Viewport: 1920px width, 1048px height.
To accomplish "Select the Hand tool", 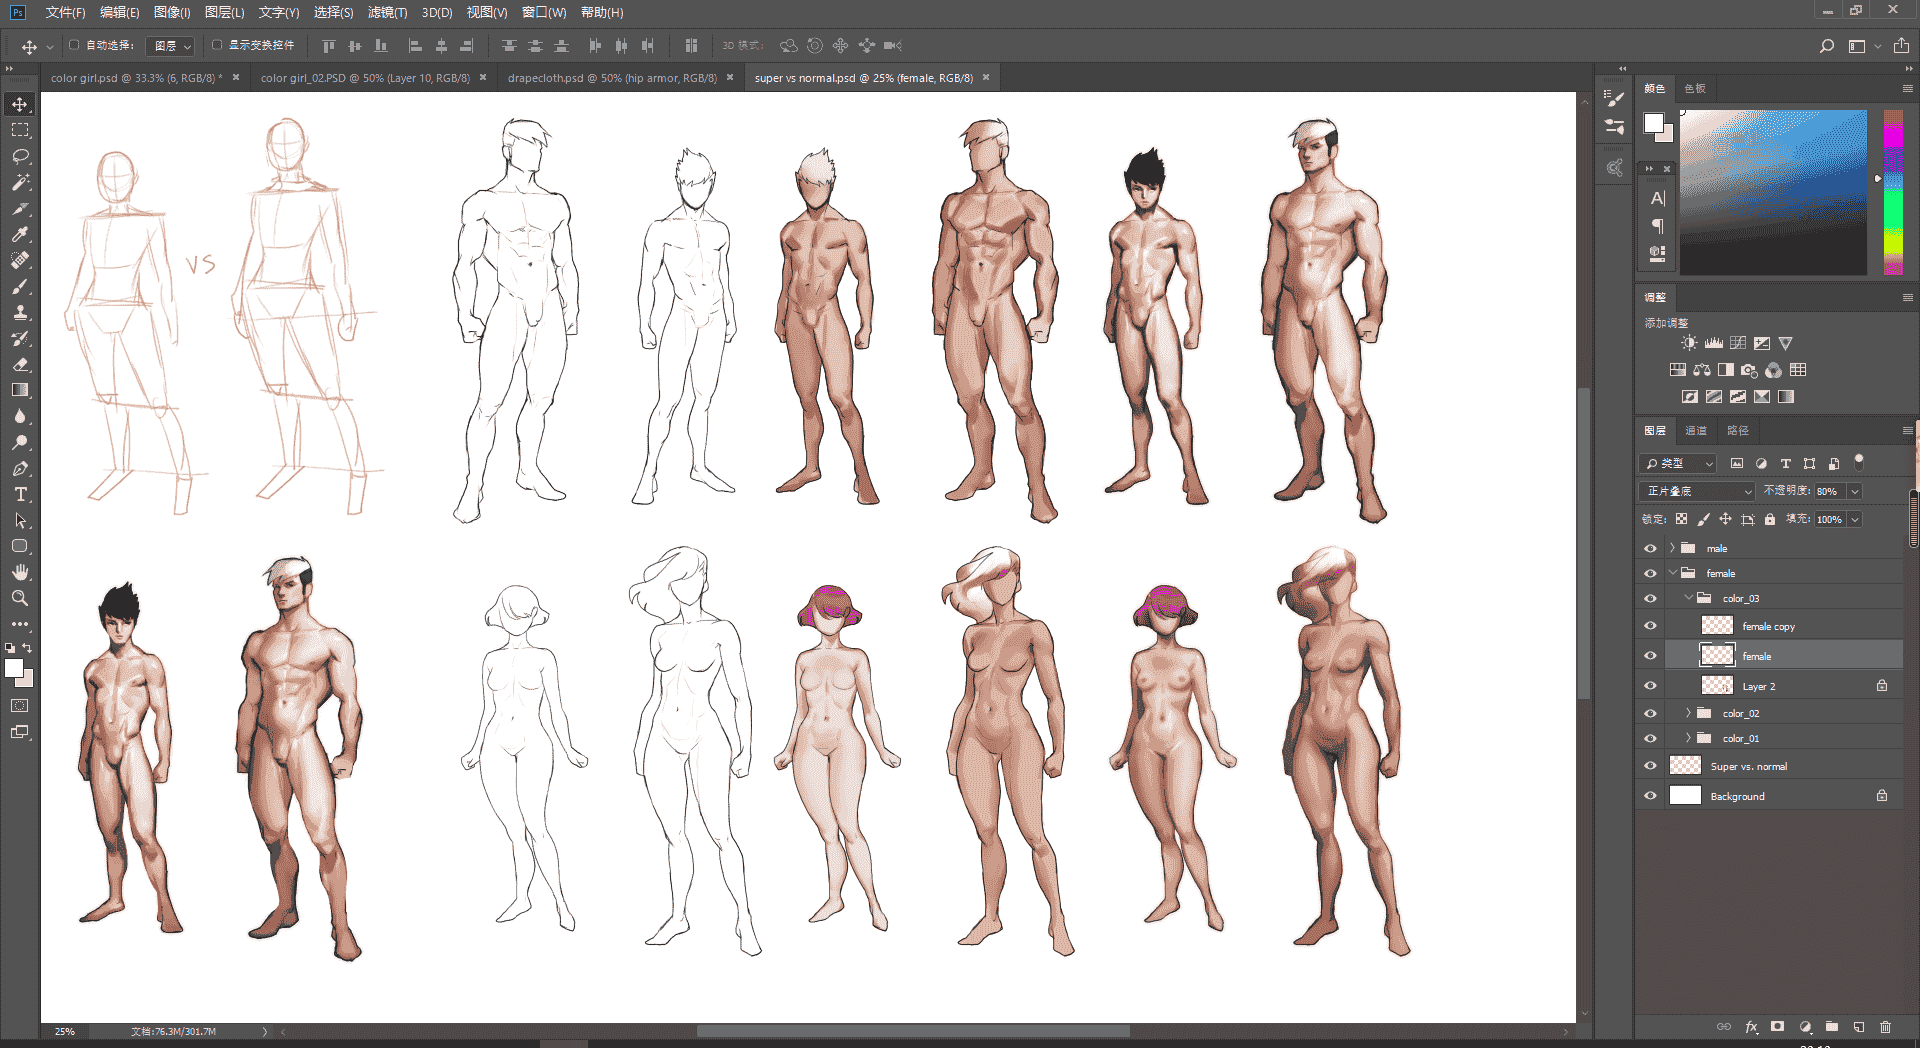I will click(20, 572).
